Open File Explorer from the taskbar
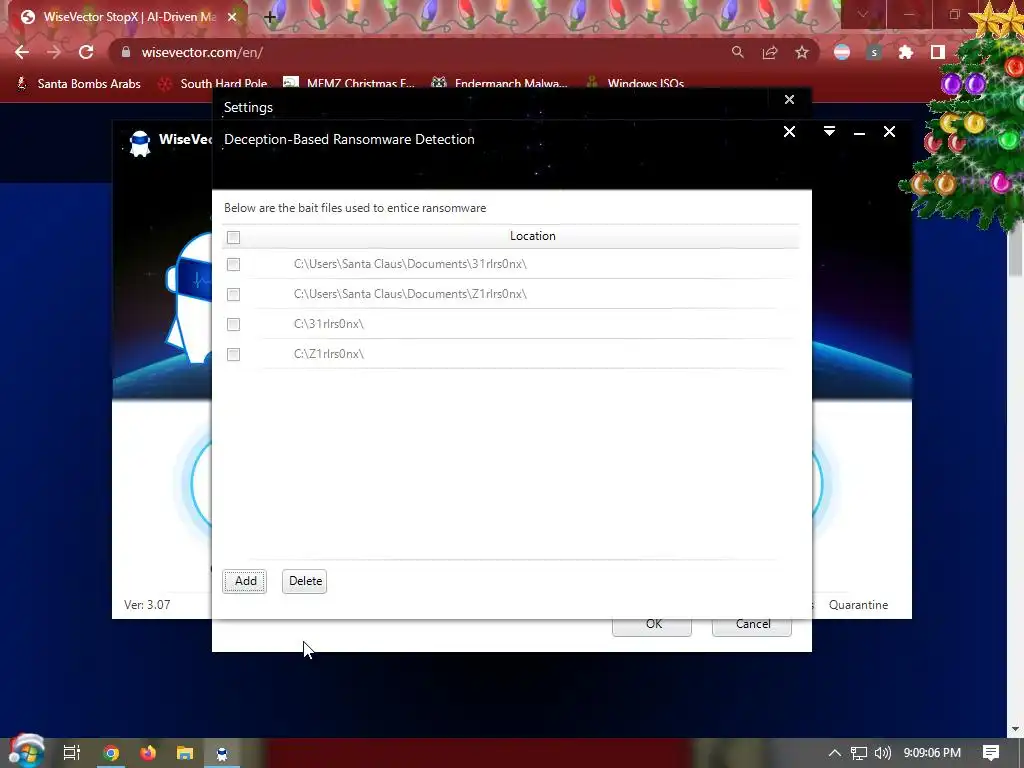 (185, 753)
